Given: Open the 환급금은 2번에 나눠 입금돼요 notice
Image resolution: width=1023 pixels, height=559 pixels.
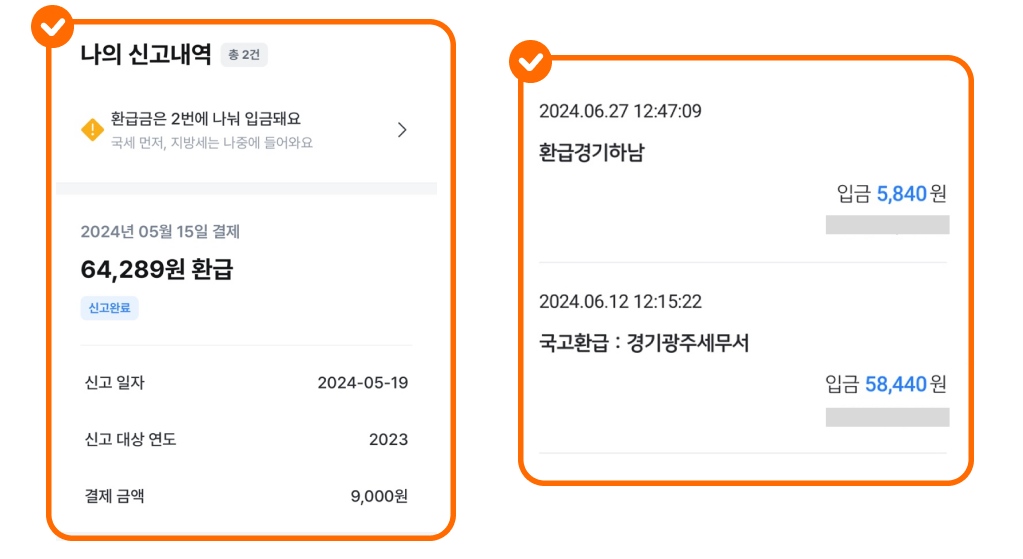Looking at the screenshot, I should tap(247, 130).
